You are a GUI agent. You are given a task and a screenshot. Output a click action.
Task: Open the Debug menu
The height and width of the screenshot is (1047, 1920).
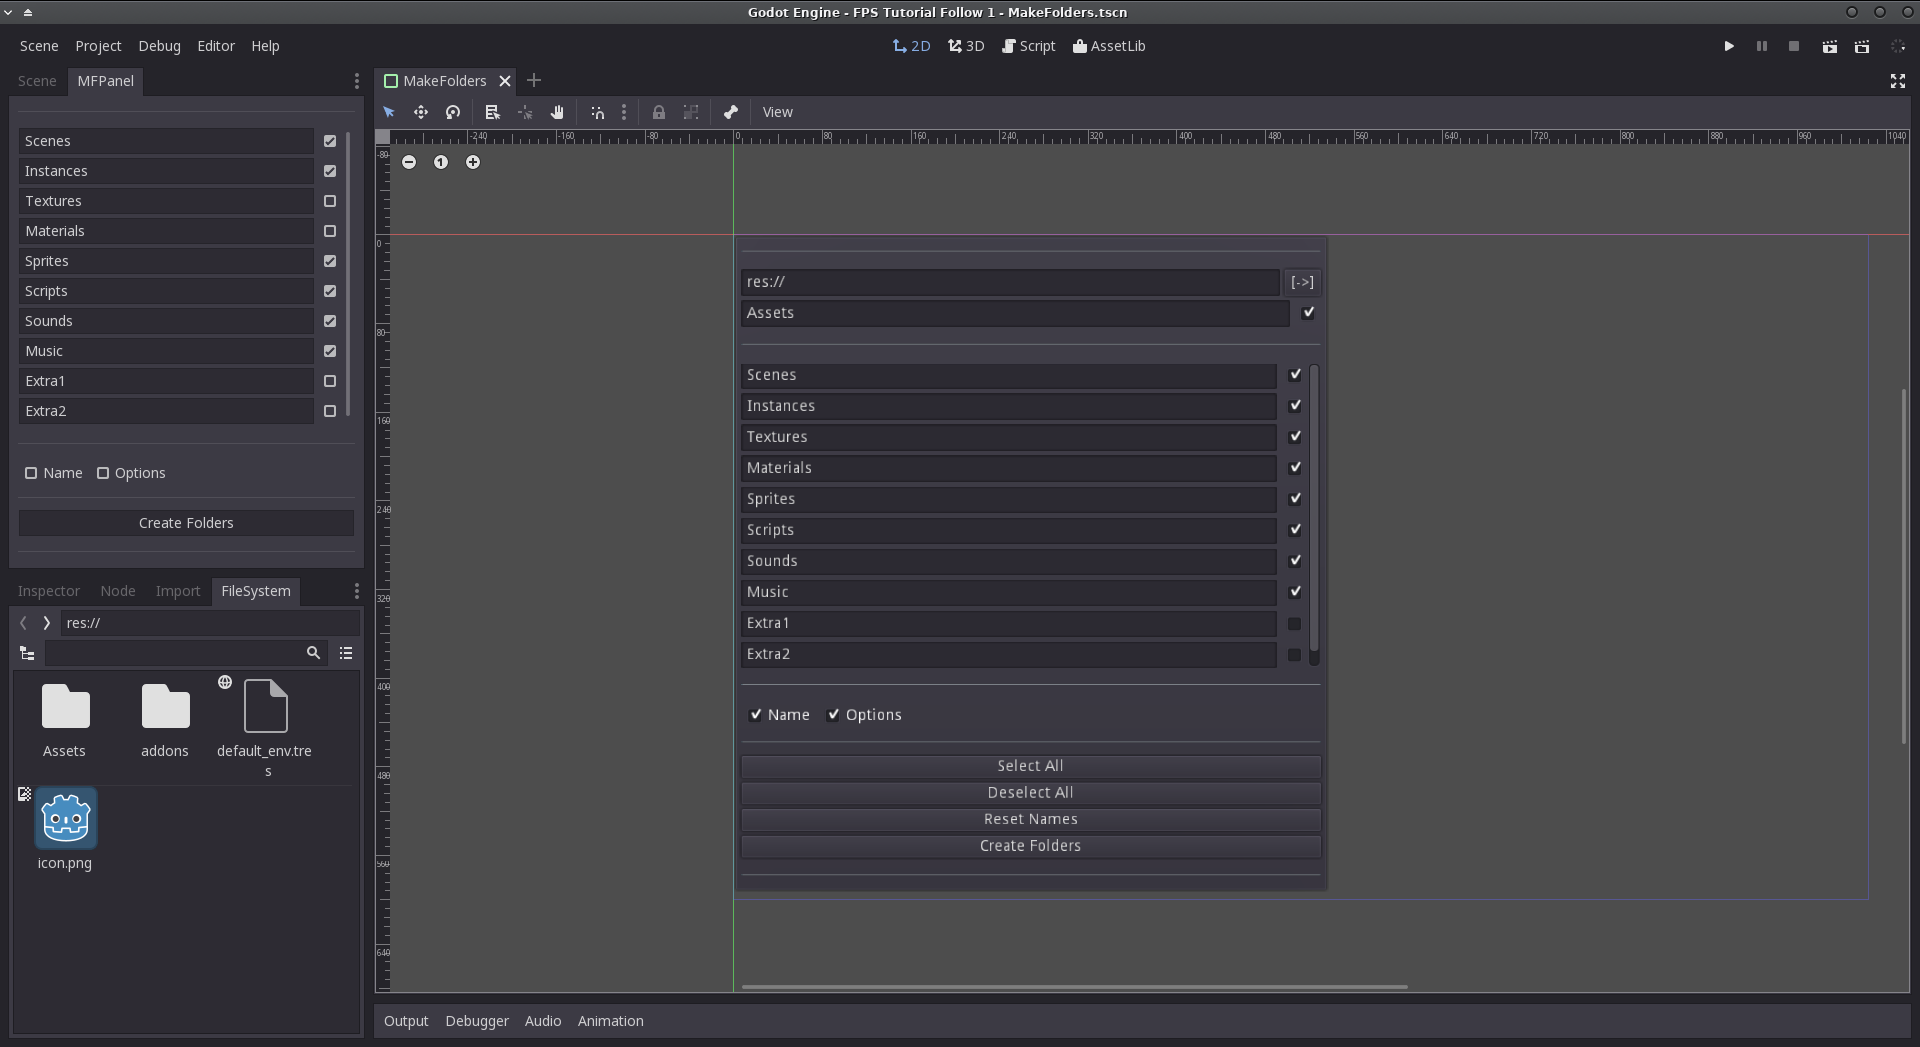pyautogui.click(x=159, y=46)
